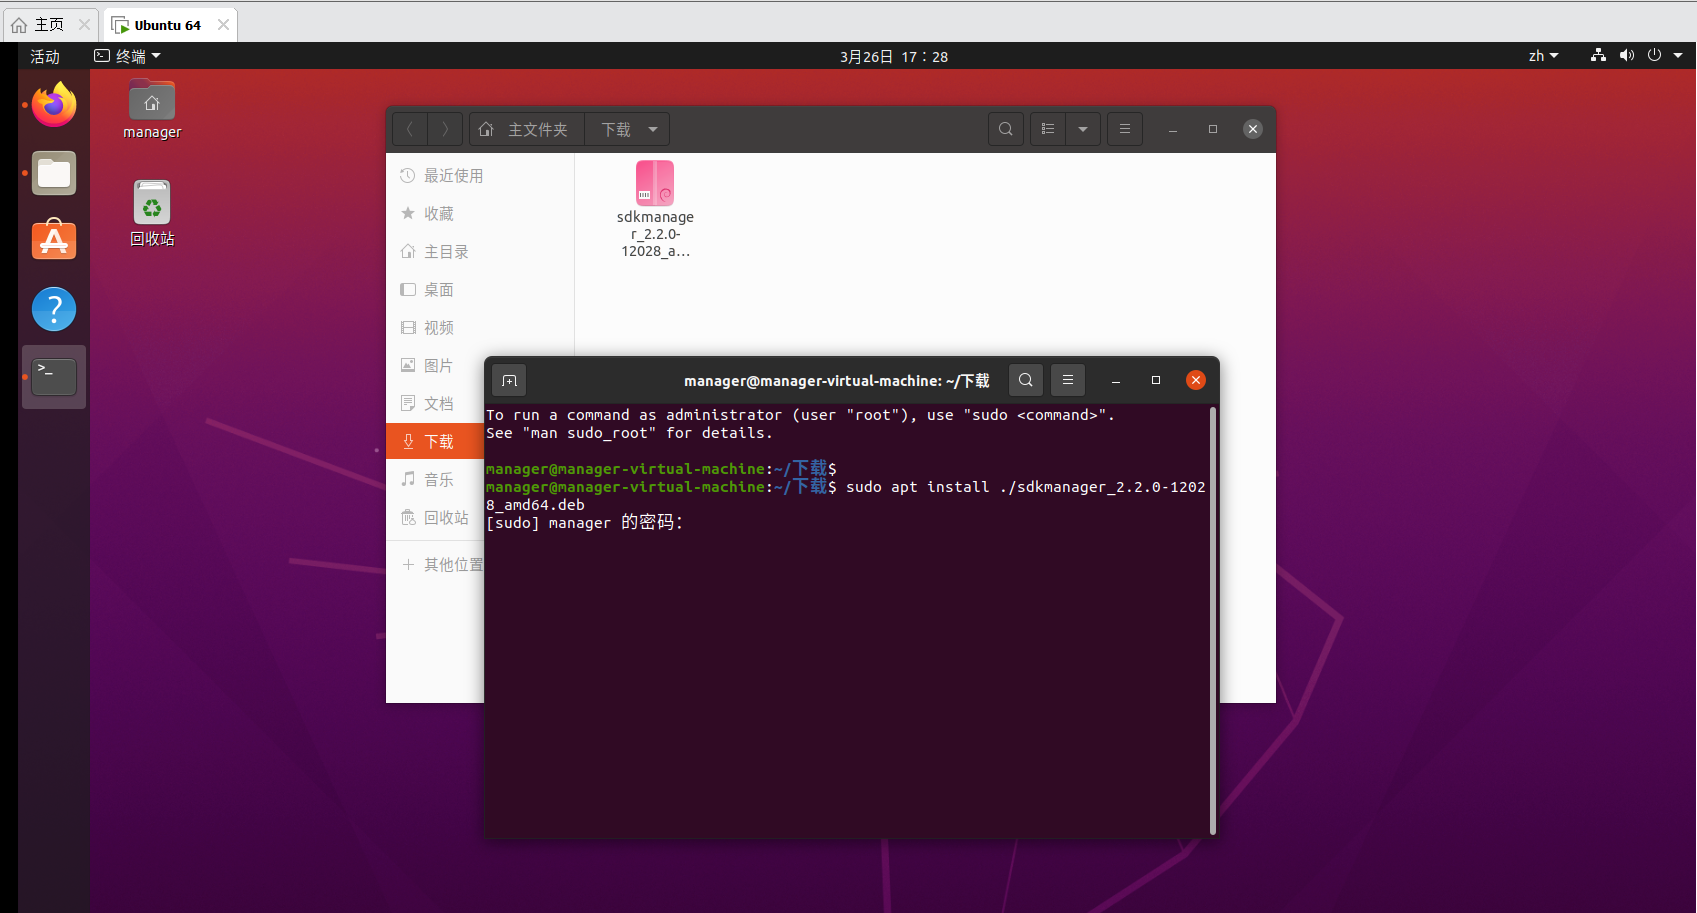Image resolution: width=1697 pixels, height=913 pixels.
Task: Open the 终端 application menu
Action: [127, 56]
